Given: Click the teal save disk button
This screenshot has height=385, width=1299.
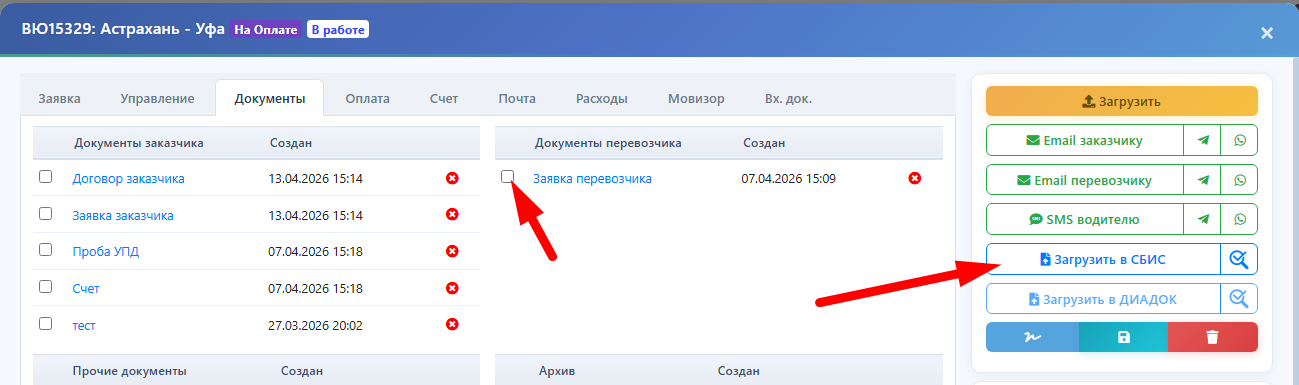Looking at the screenshot, I should click(1123, 337).
